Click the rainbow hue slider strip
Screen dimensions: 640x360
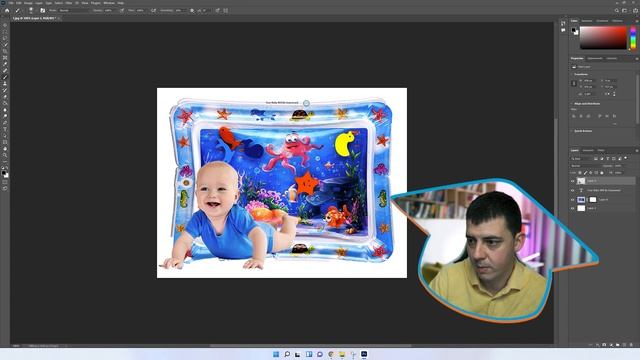tap(633, 38)
